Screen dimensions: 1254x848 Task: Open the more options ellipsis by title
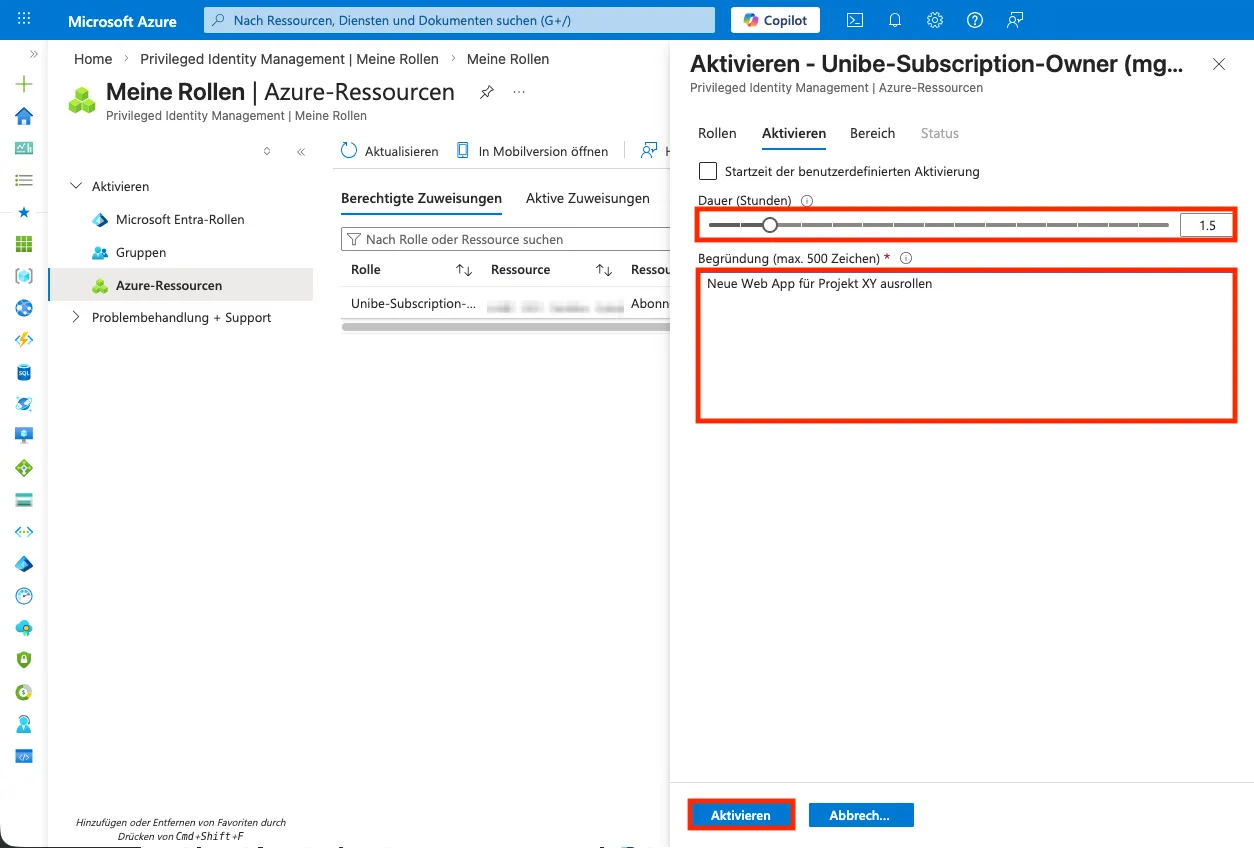tap(519, 92)
